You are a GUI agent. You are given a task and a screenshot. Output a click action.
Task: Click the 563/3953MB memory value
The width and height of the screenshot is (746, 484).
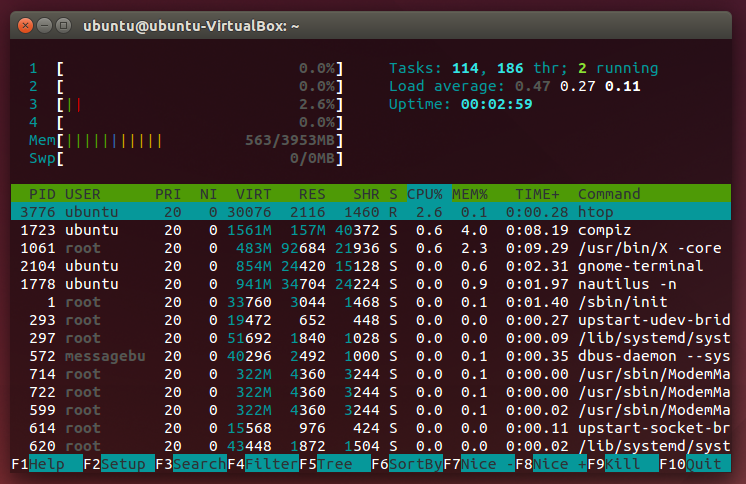(x=290, y=140)
